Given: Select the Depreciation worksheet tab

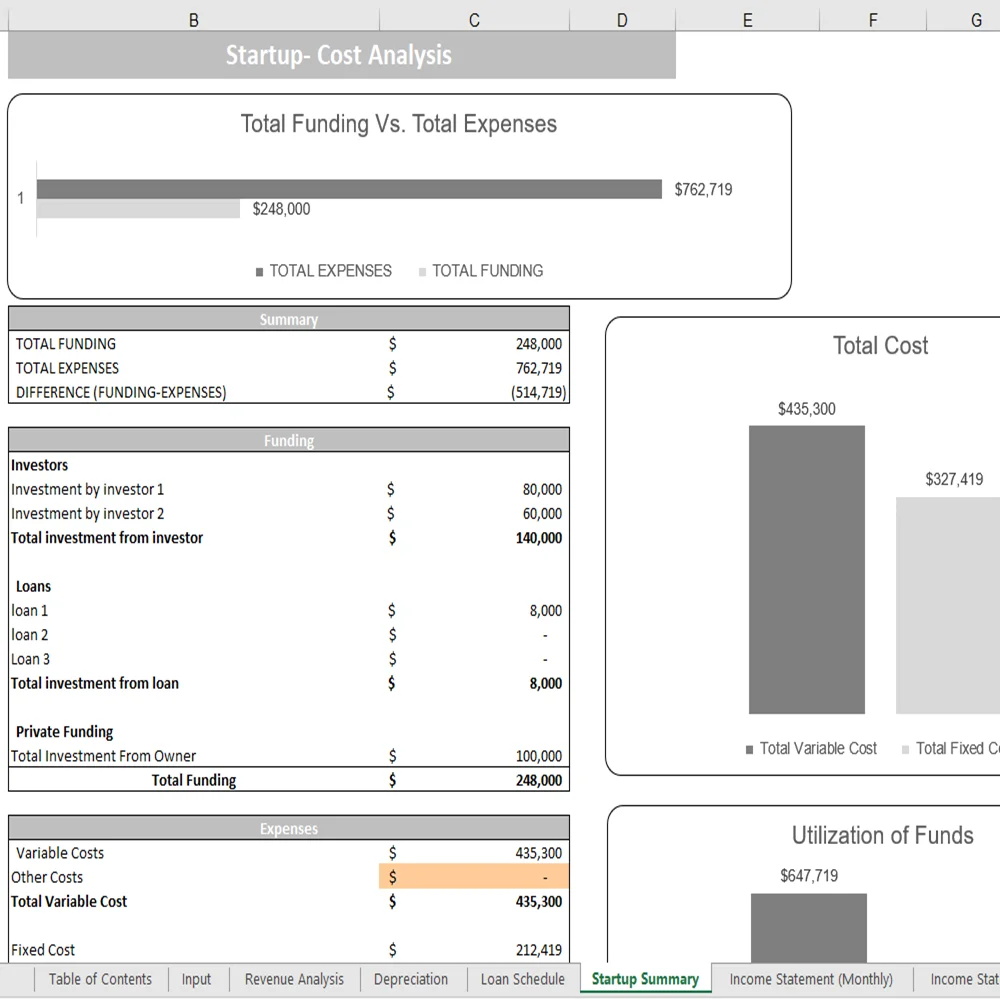Looking at the screenshot, I should pos(411,979).
